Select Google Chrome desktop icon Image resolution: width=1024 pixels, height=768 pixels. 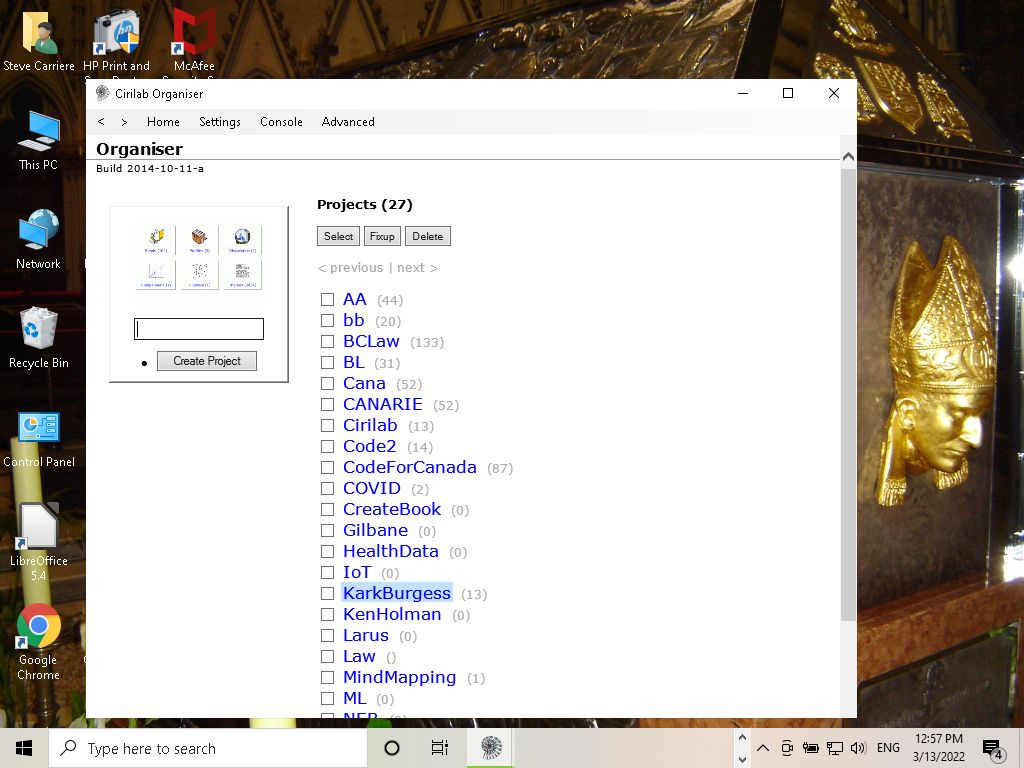[x=39, y=642]
